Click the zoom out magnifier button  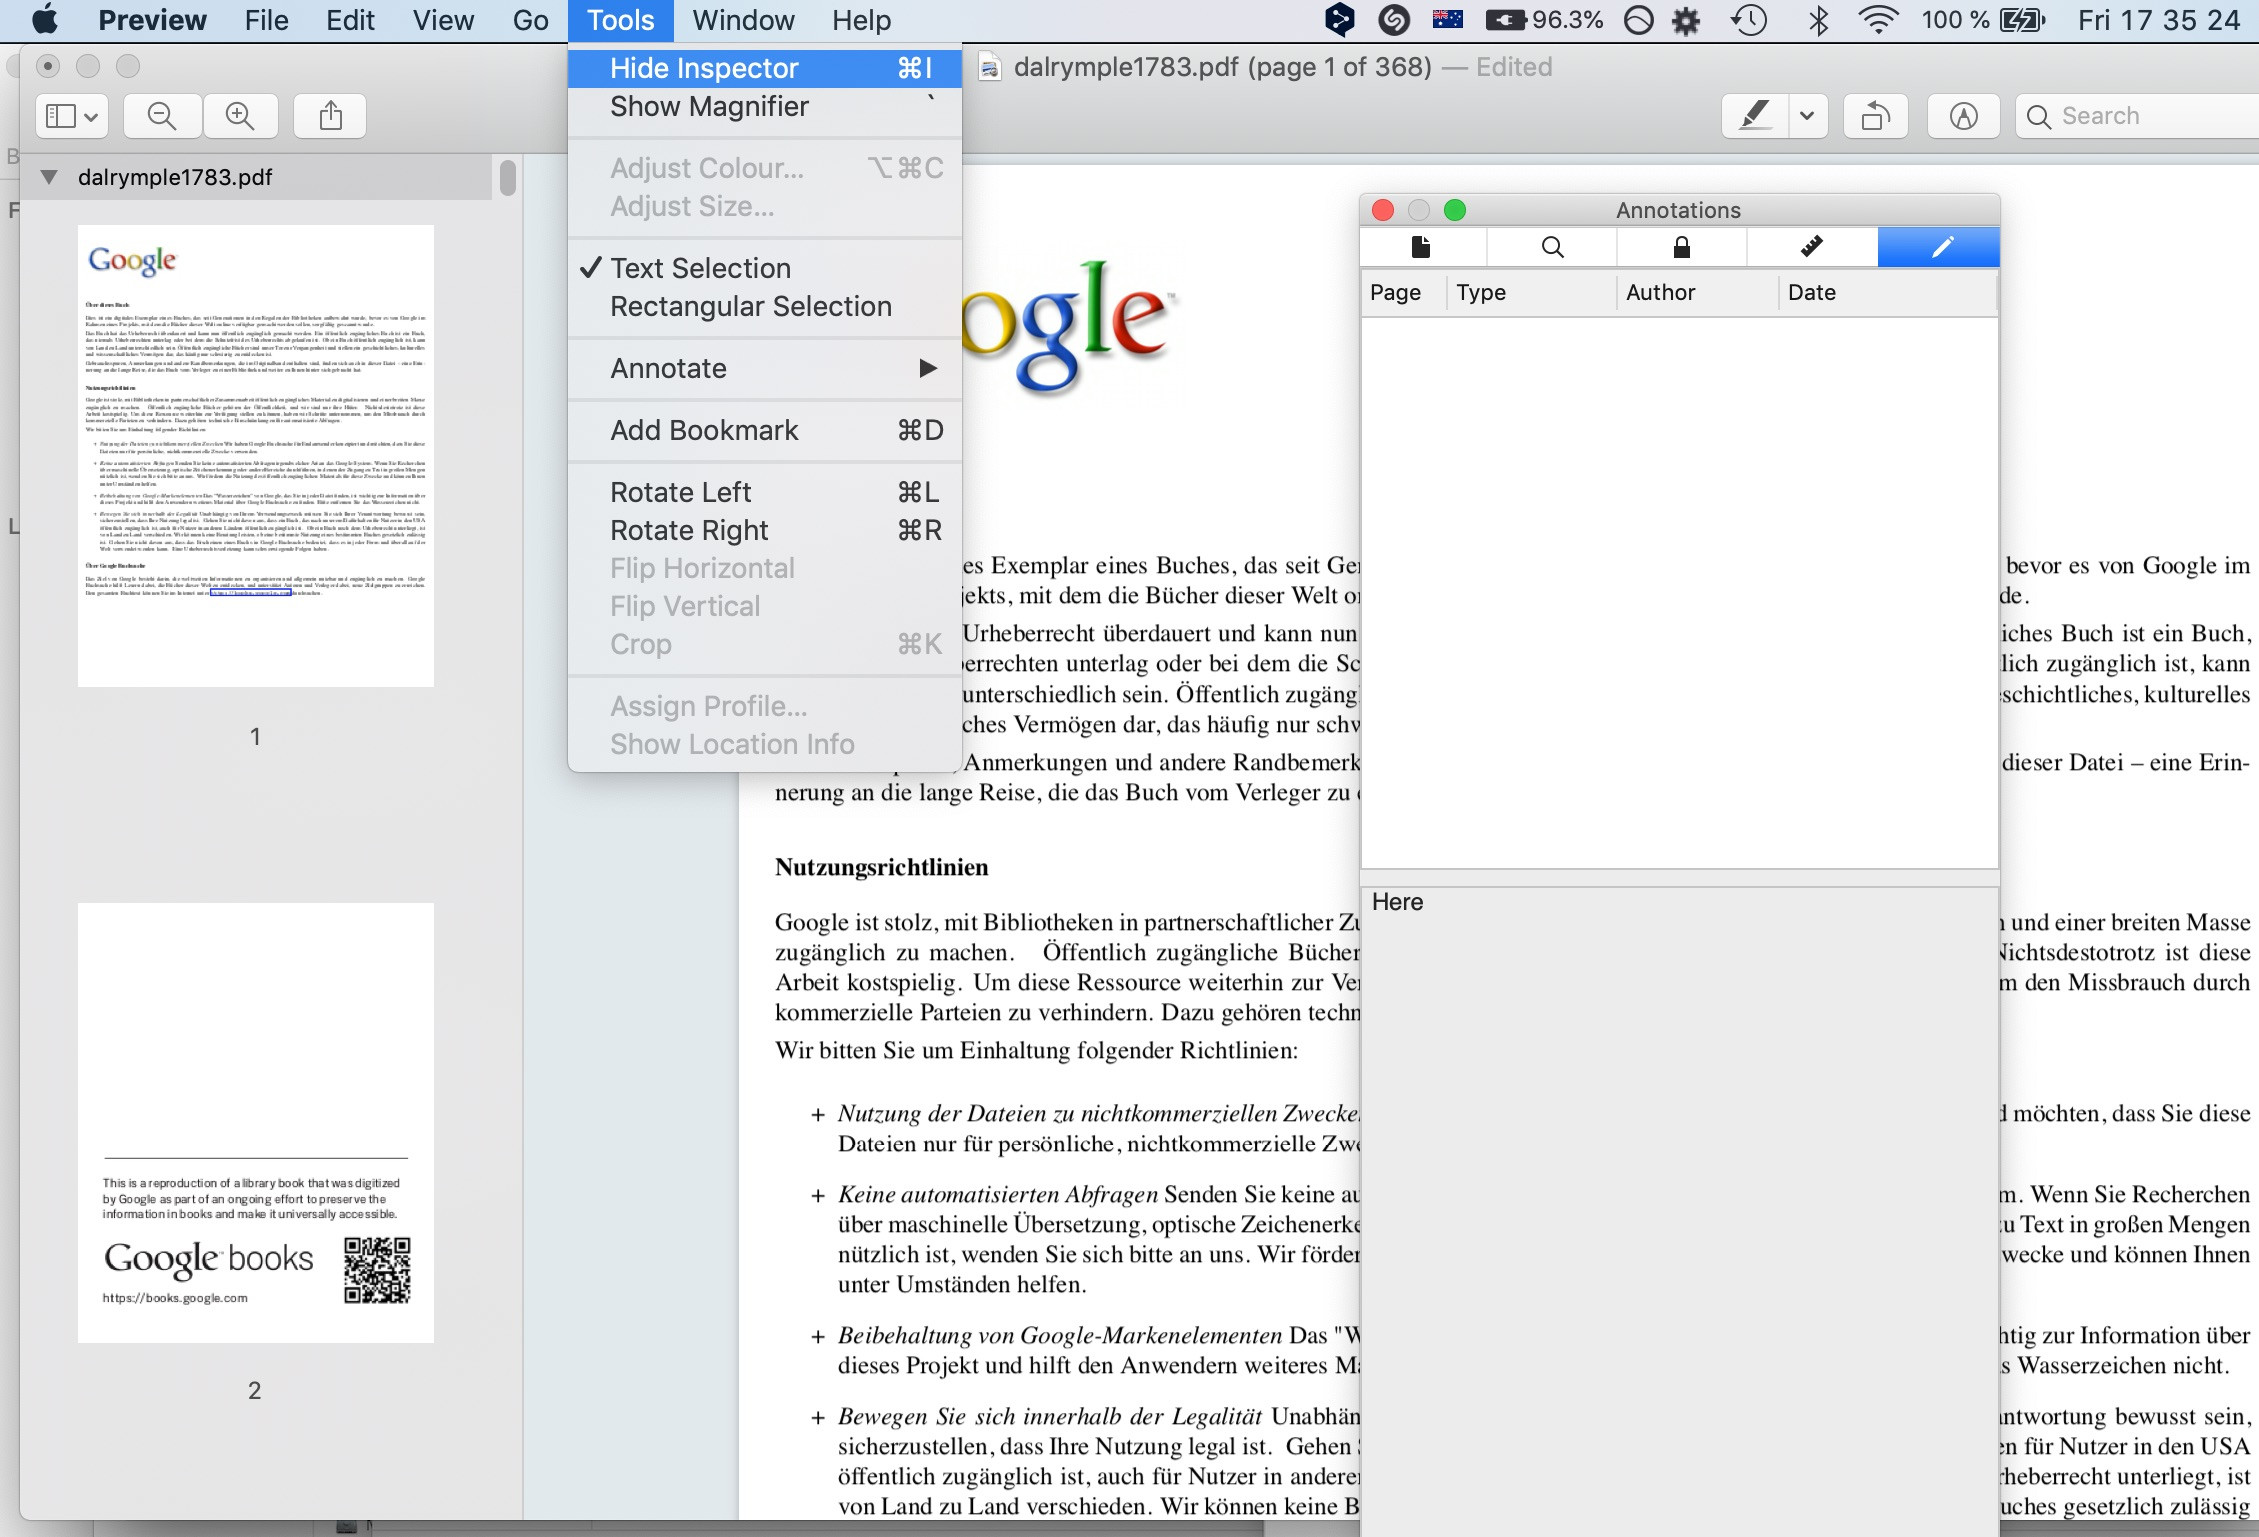pos(162,116)
